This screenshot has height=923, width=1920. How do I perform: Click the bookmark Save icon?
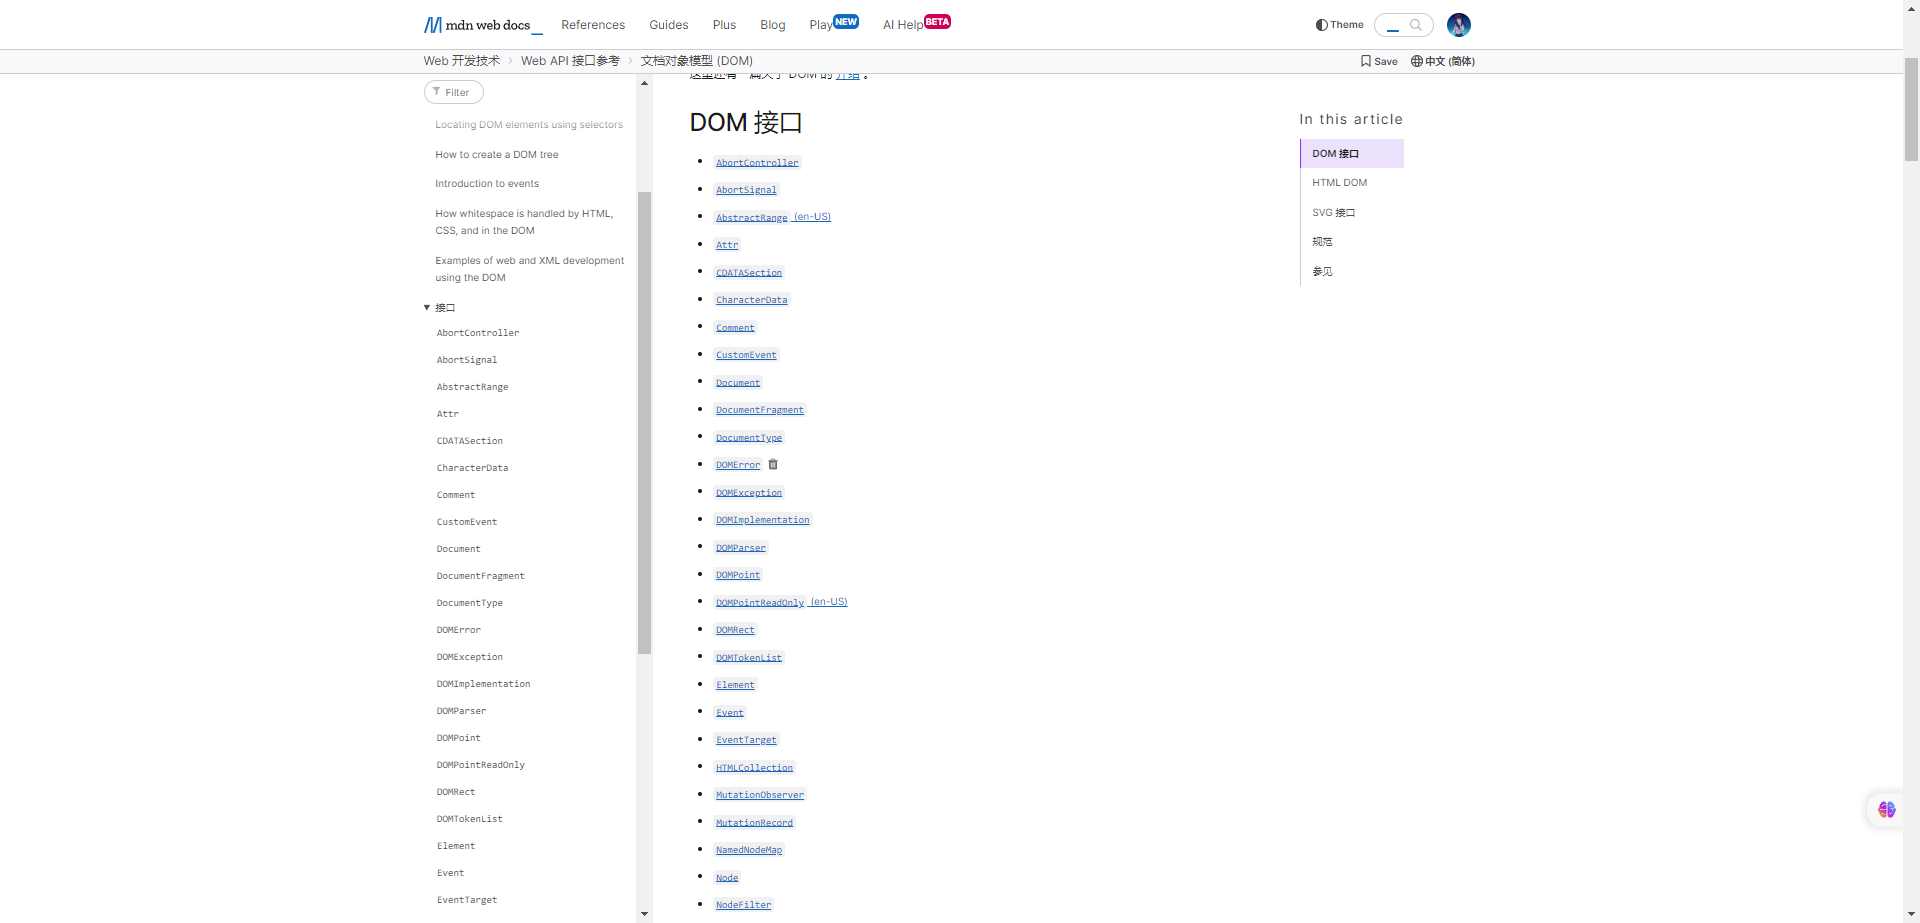click(x=1366, y=61)
